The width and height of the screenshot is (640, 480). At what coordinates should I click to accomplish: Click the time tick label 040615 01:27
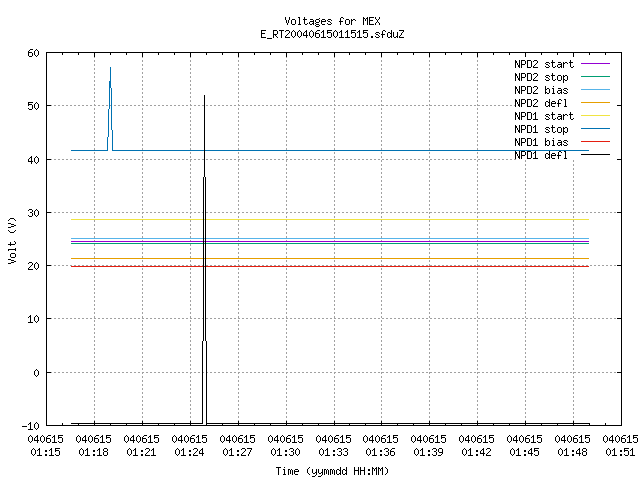pyautogui.click(x=237, y=446)
